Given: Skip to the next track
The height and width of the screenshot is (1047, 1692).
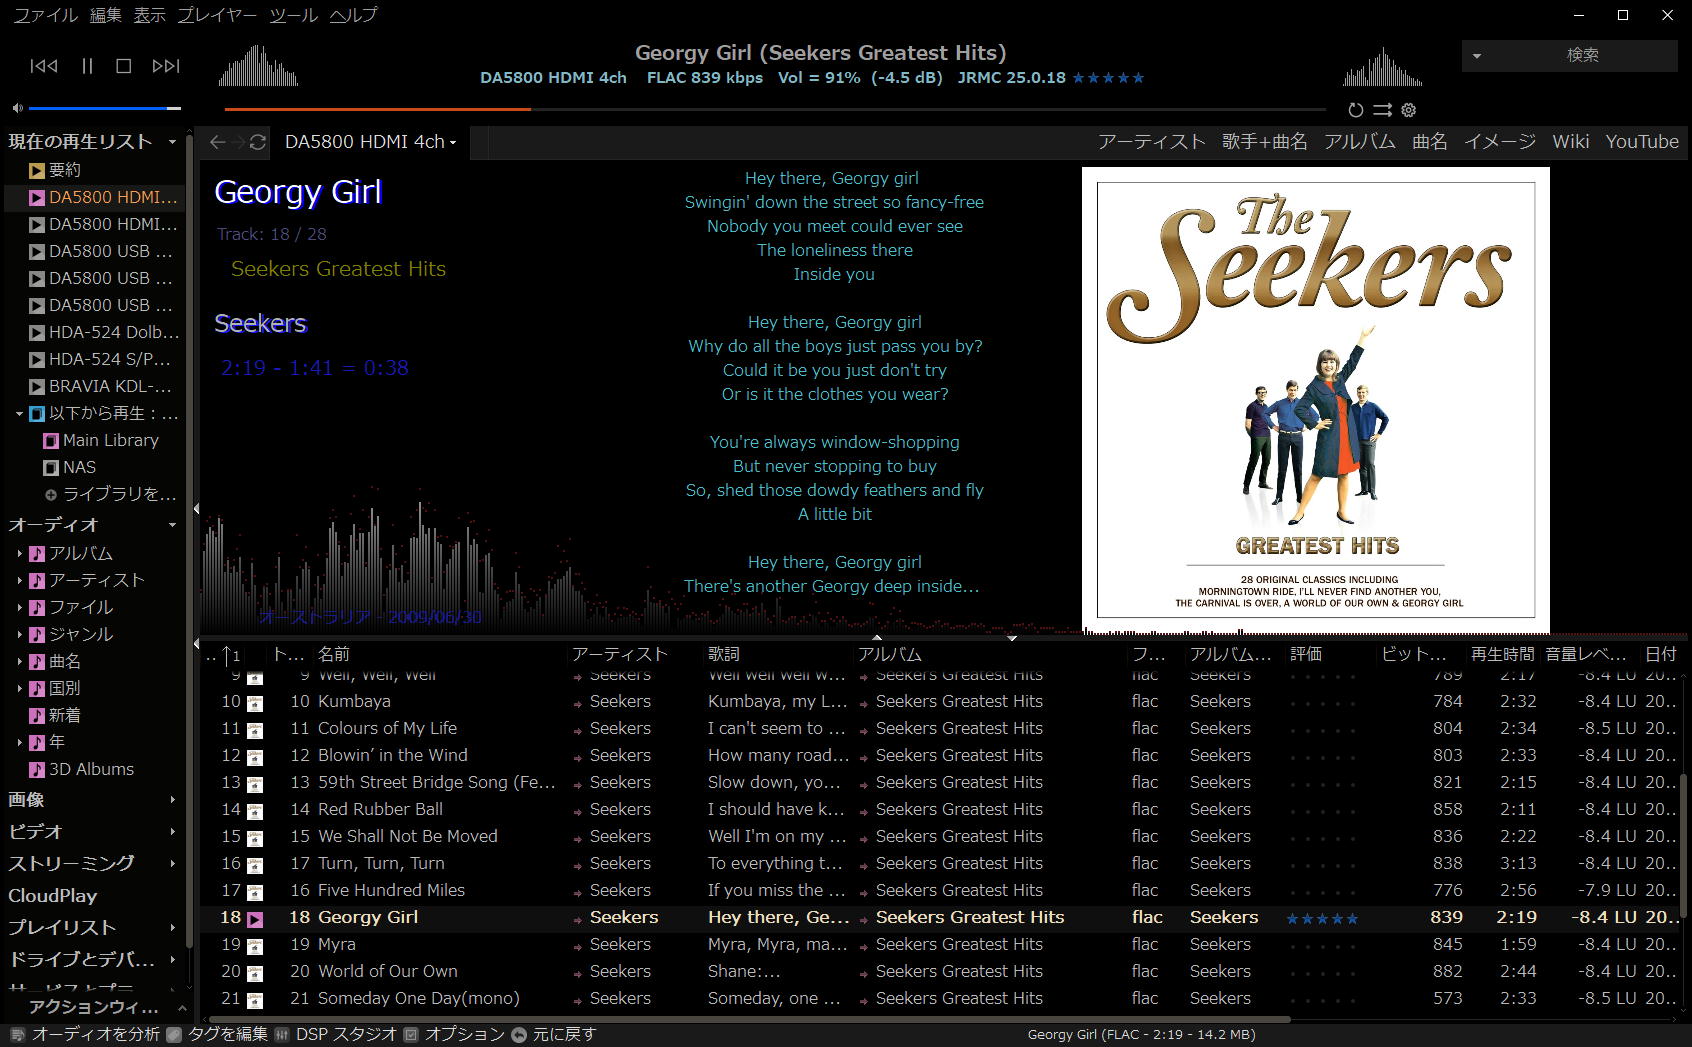Looking at the screenshot, I should point(166,66).
